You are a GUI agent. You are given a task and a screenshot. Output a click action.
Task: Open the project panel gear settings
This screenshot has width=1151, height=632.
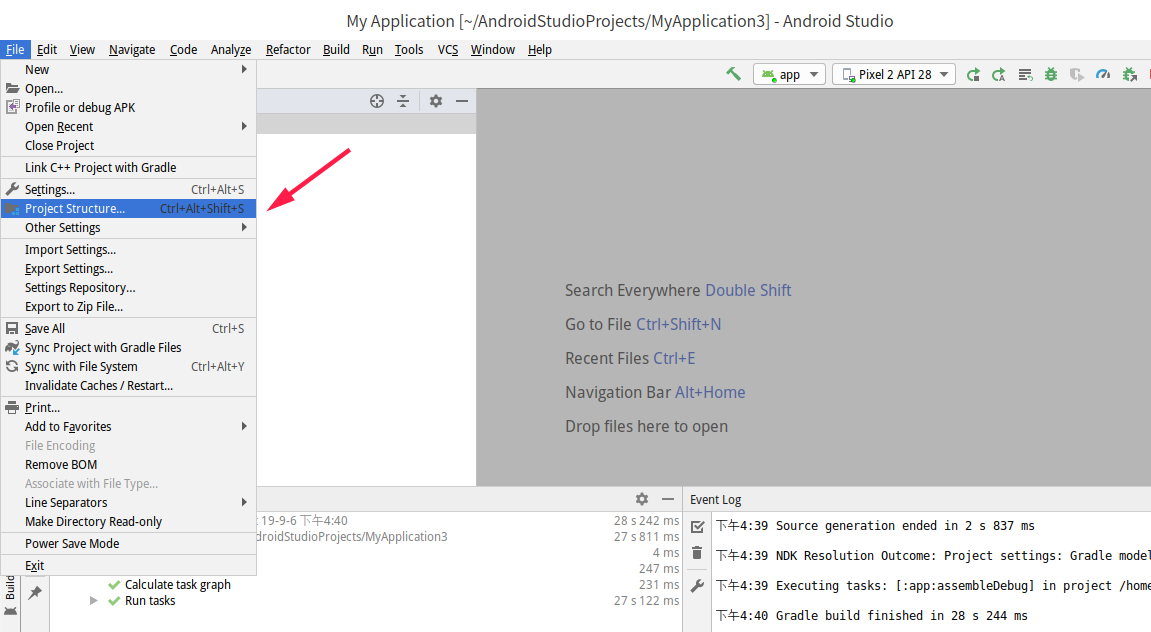436,101
